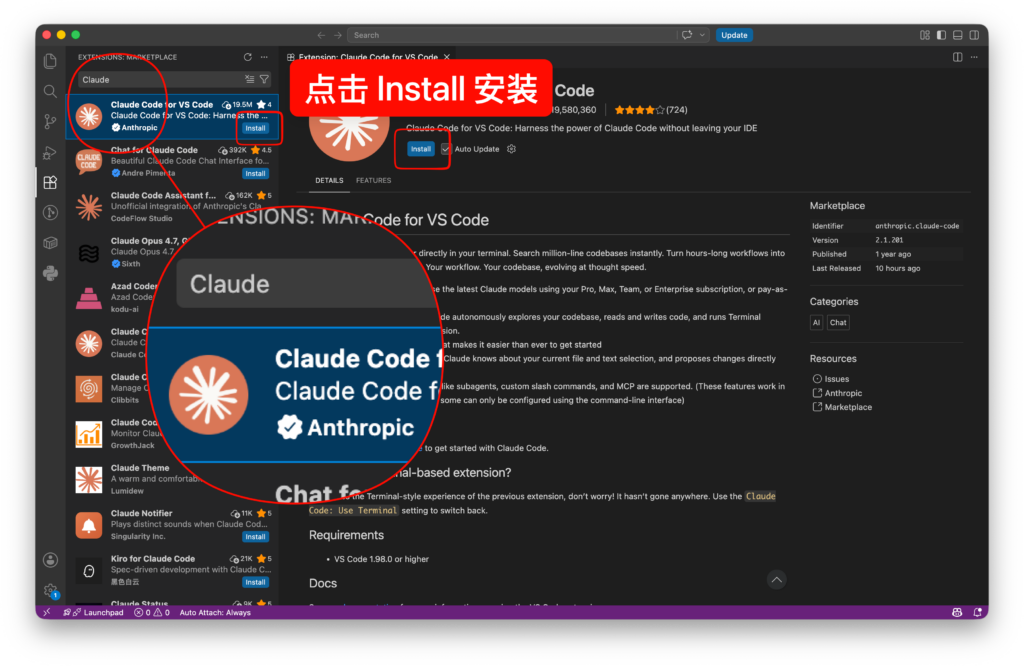The height and width of the screenshot is (666, 1024).
Task: Open the Extensions view icon
Action: [50, 182]
